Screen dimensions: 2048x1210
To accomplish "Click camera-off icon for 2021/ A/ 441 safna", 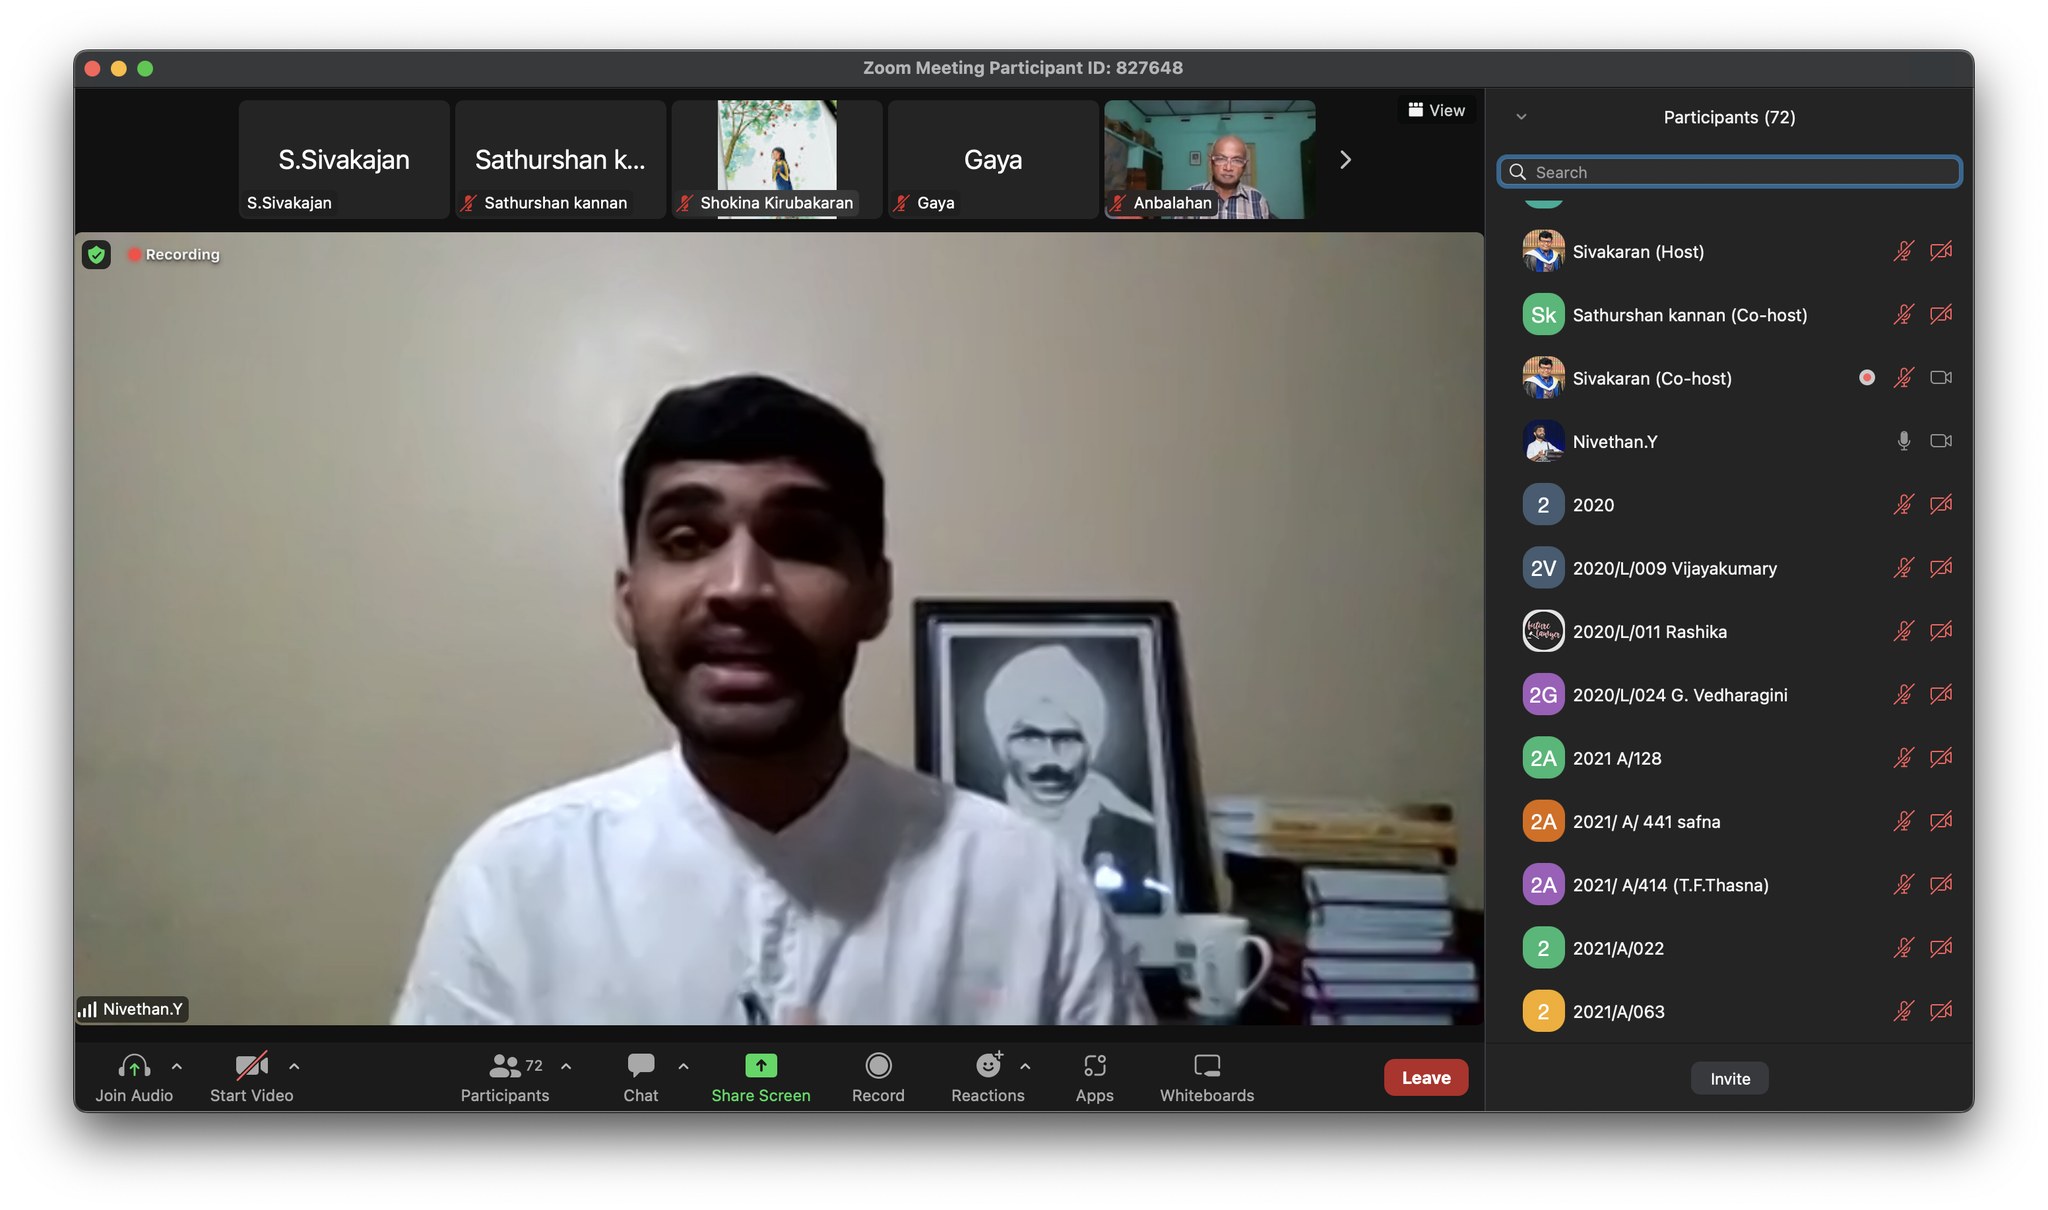I will pos(1941,821).
